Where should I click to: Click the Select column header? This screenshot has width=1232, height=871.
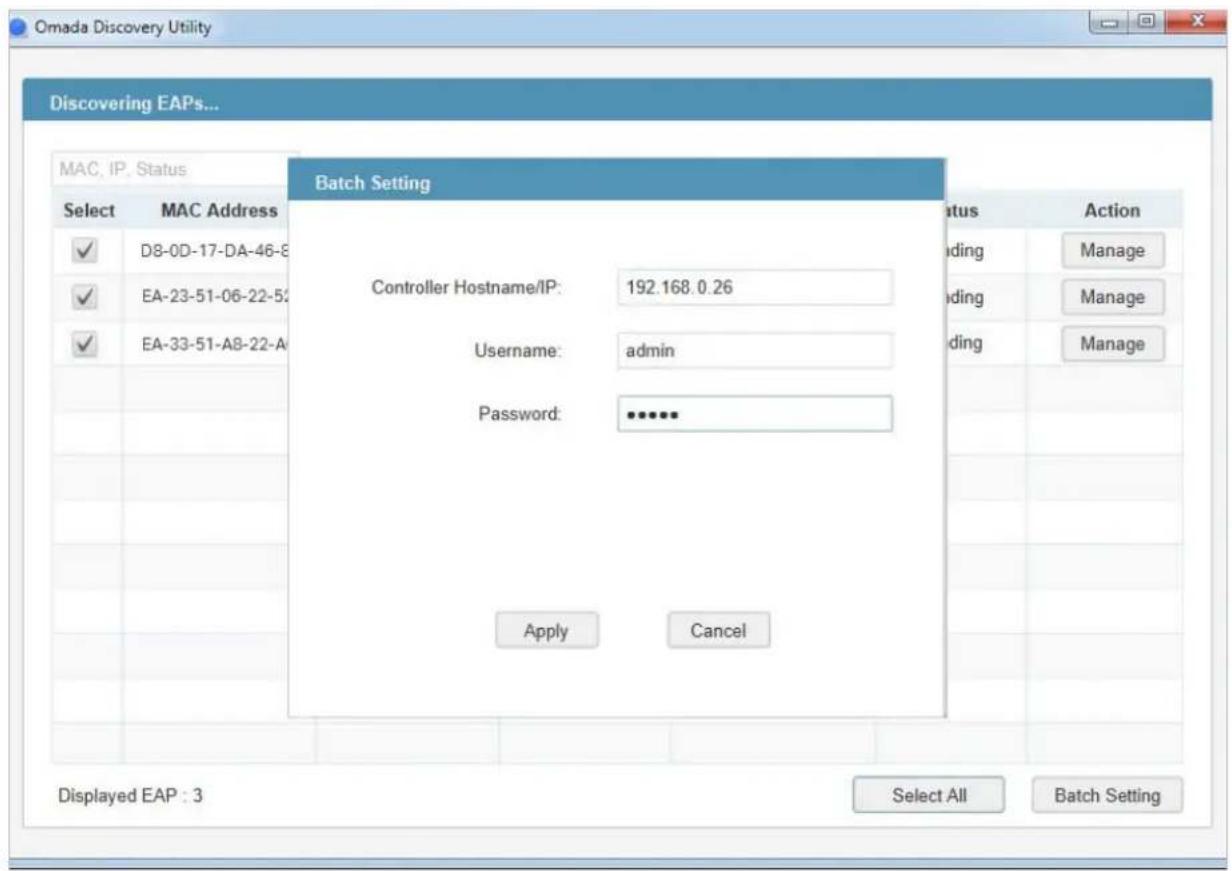pos(89,211)
